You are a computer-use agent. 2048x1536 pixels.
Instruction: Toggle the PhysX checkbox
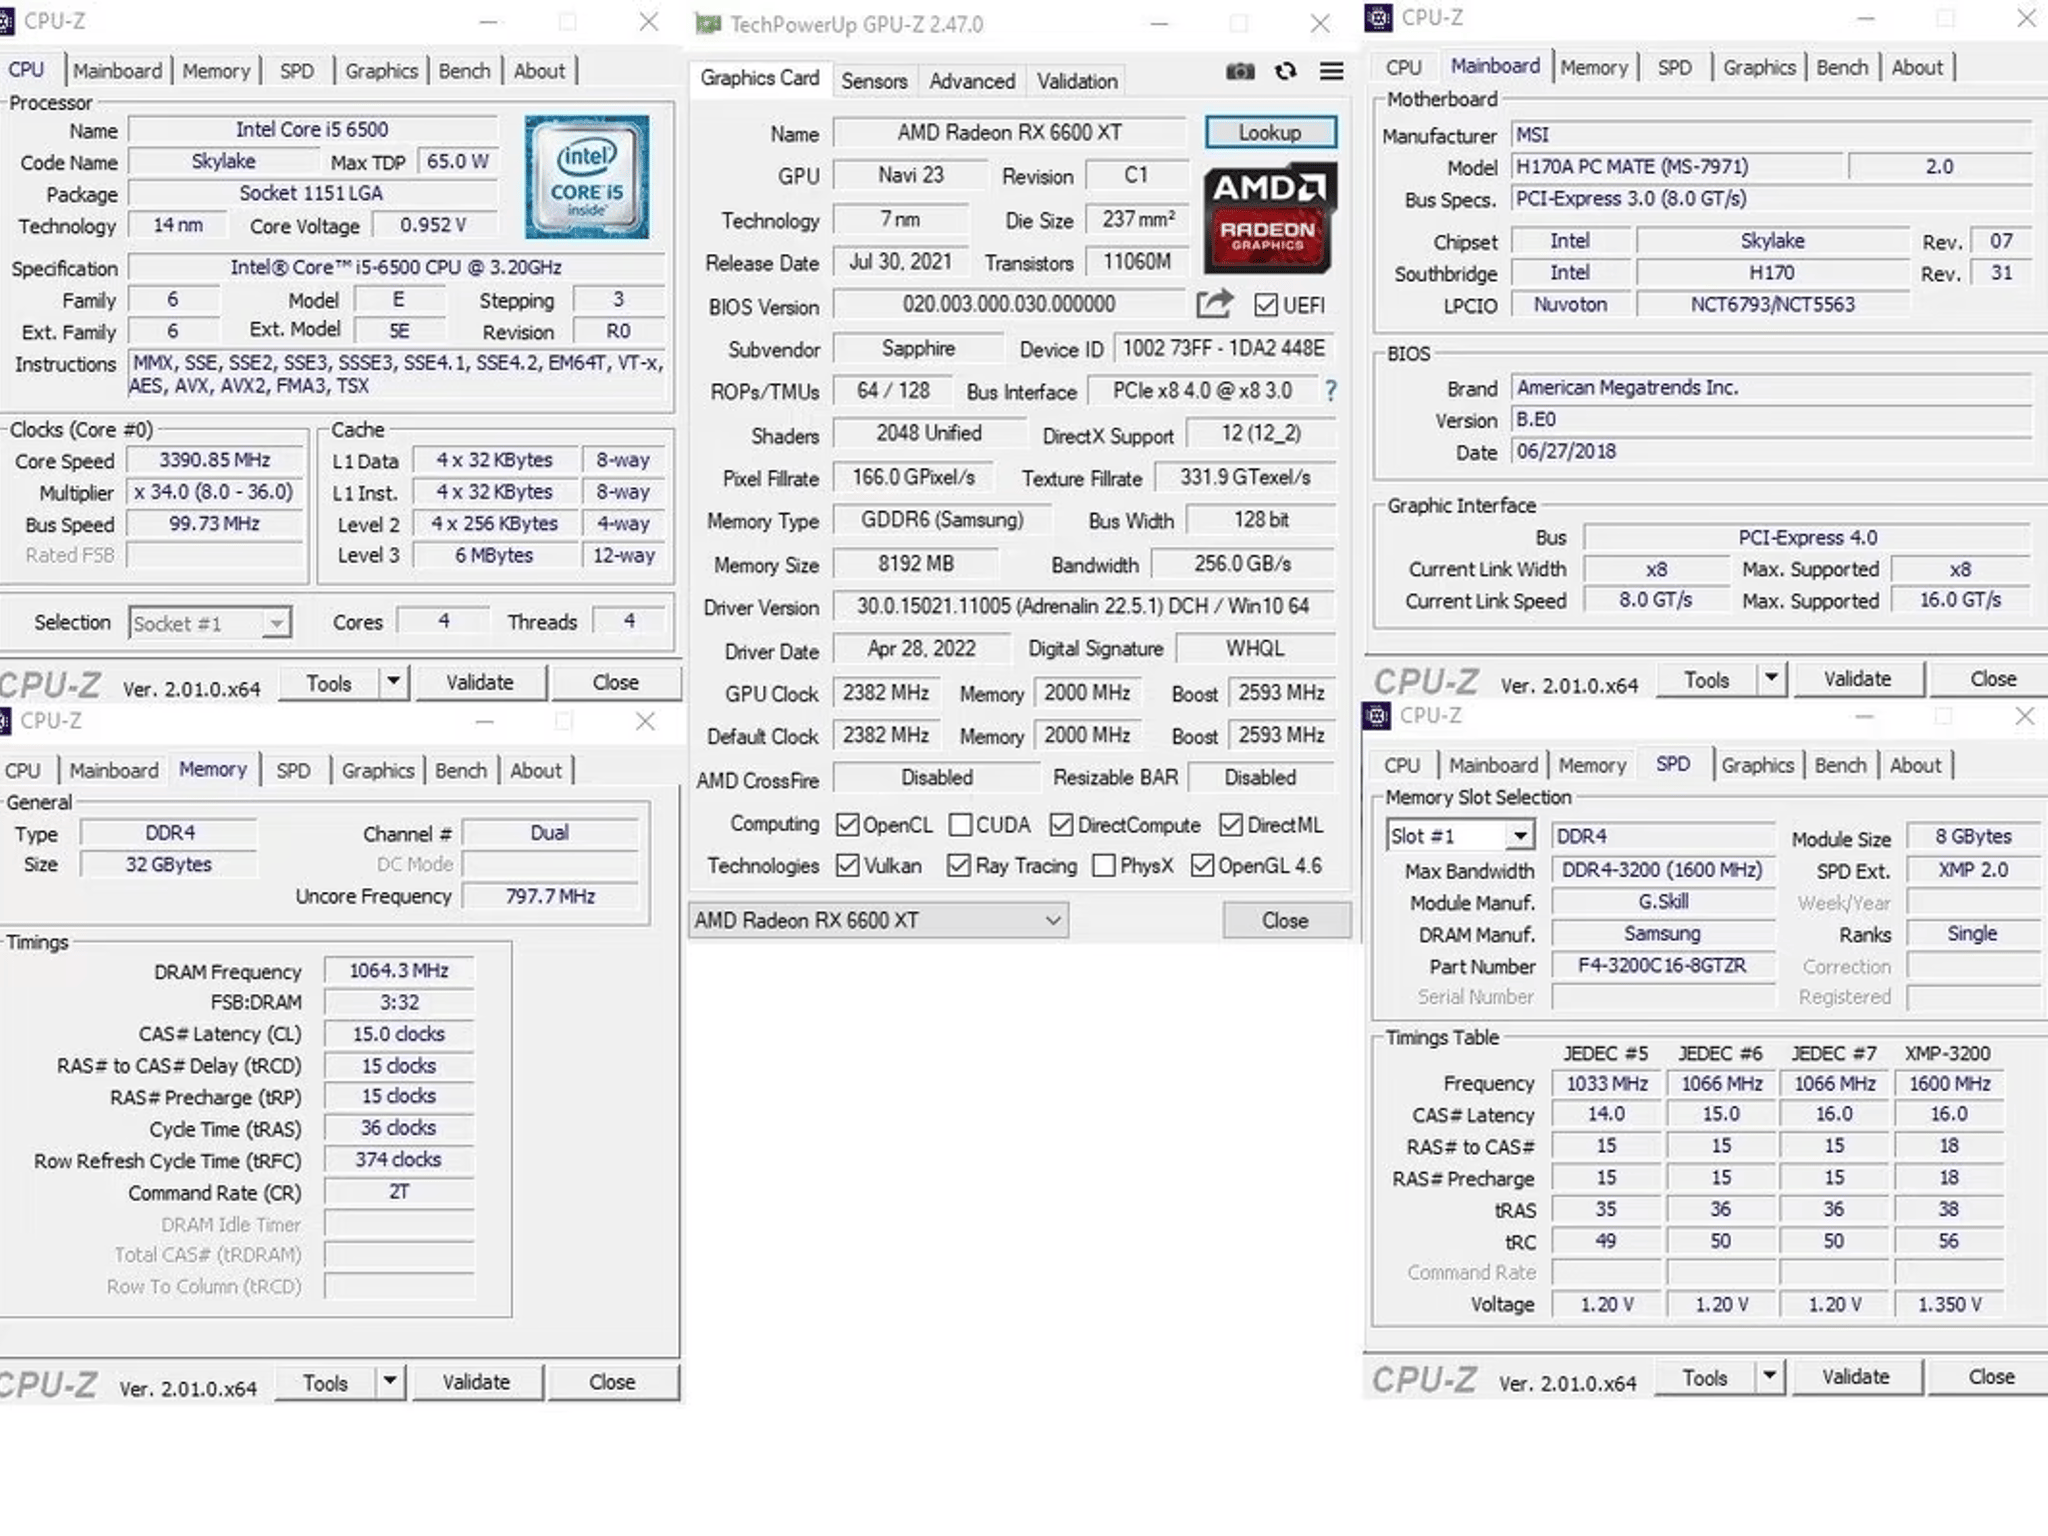[x=1103, y=866]
